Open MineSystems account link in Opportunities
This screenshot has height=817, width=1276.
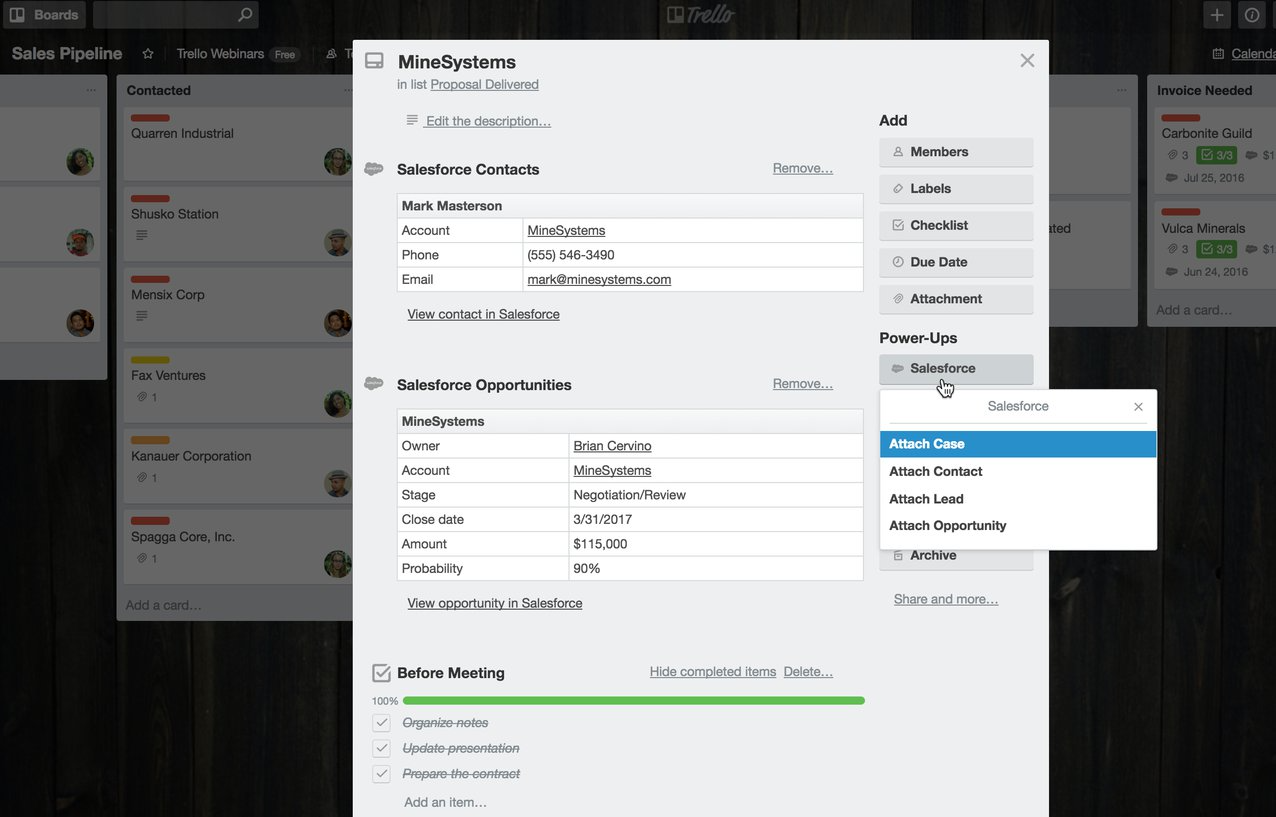pos(612,470)
